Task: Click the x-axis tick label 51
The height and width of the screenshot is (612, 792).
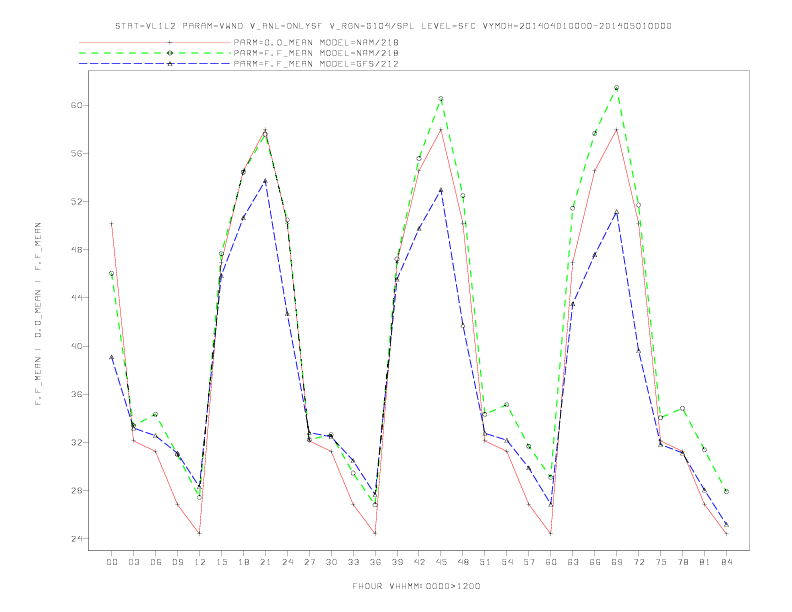Action: (485, 562)
